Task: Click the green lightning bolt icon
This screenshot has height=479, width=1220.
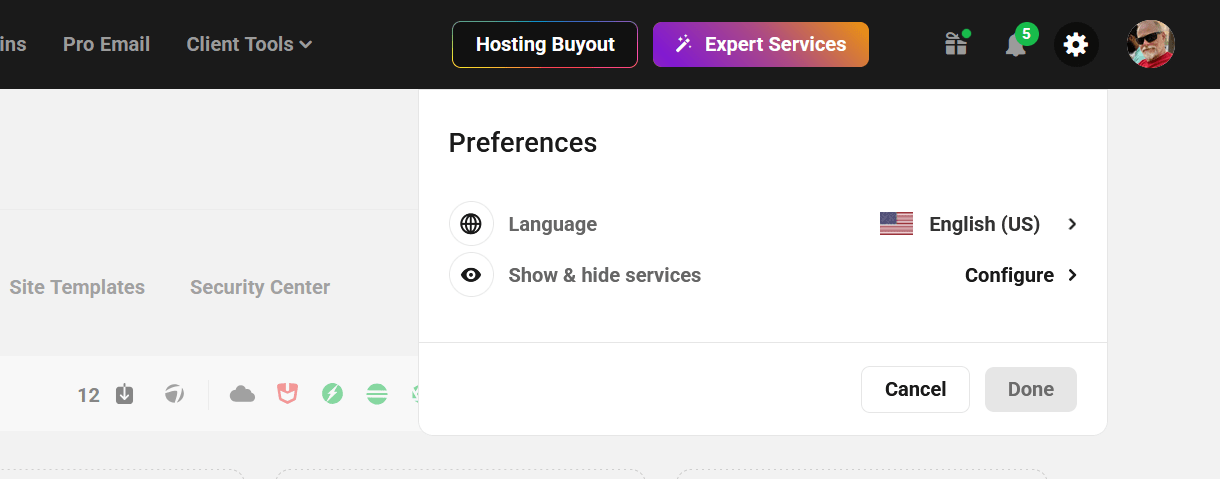Action: [x=332, y=394]
